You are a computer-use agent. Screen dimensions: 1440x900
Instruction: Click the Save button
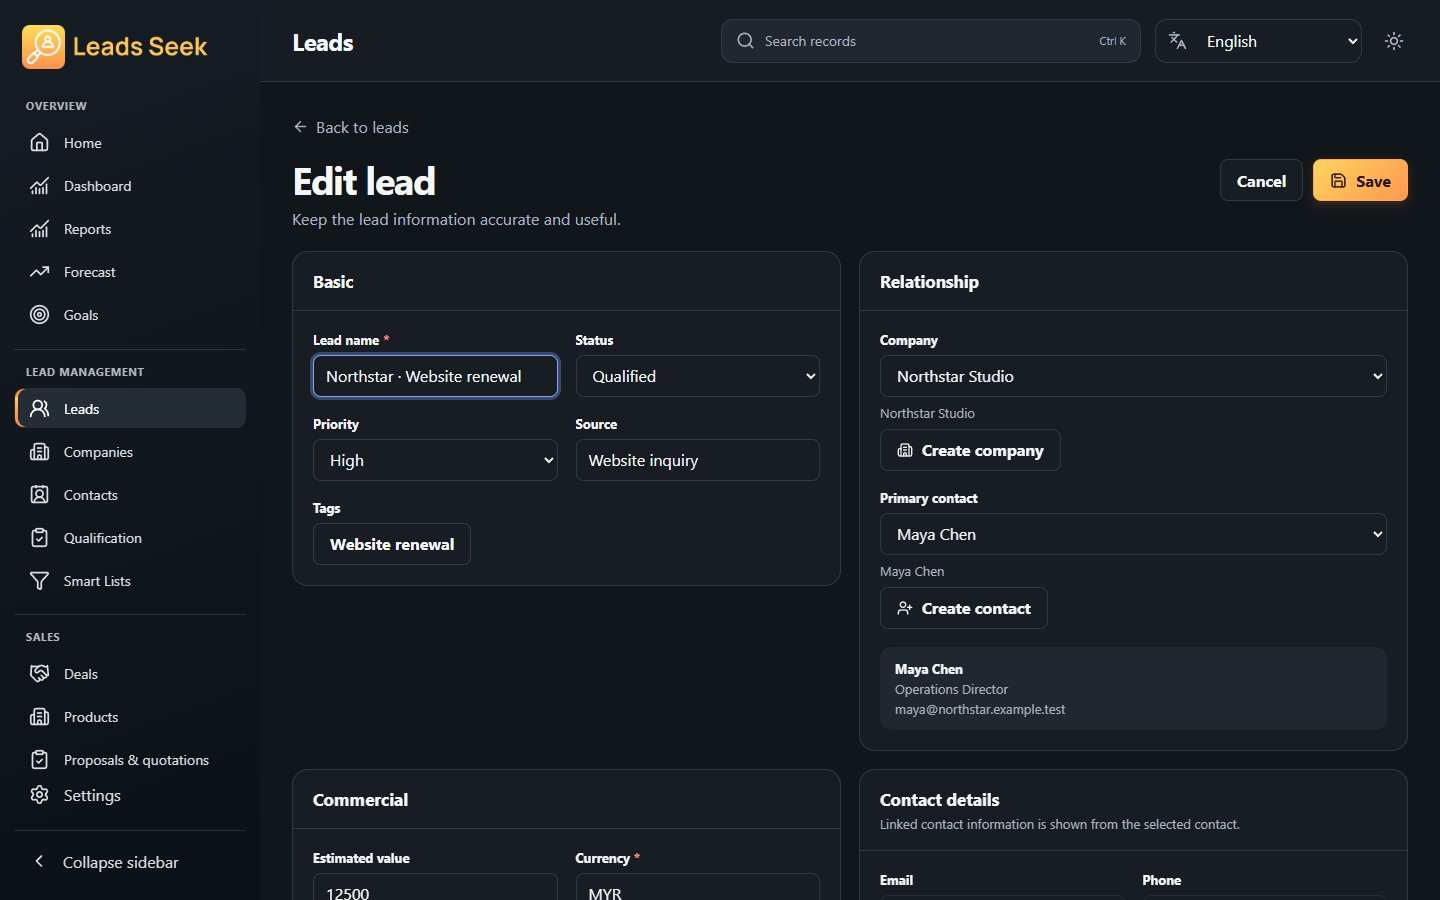[x=1360, y=181]
